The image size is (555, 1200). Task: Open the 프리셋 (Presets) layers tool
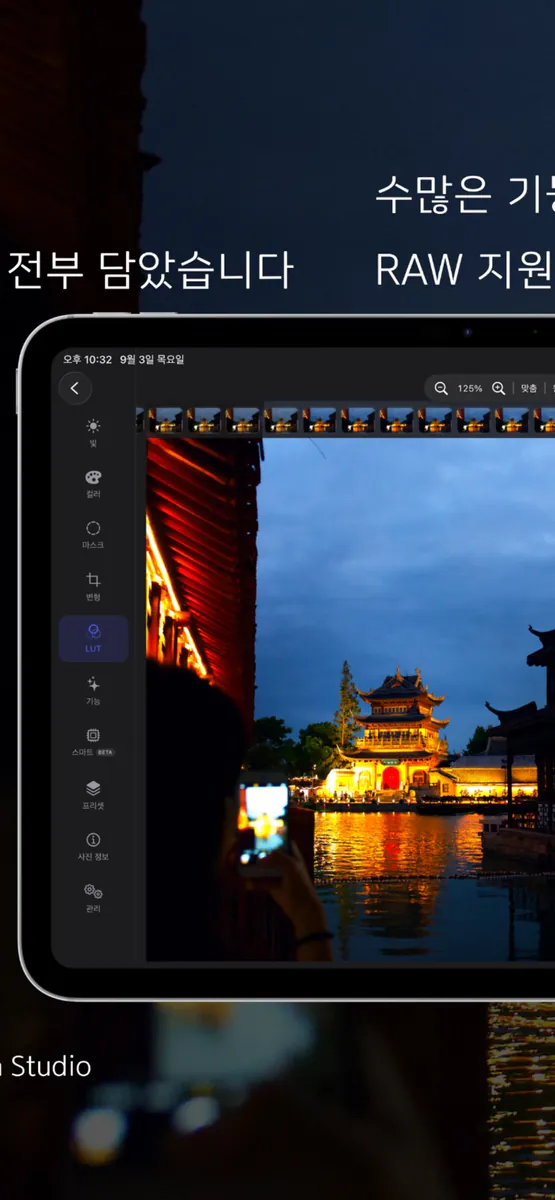click(x=93, y=794)
